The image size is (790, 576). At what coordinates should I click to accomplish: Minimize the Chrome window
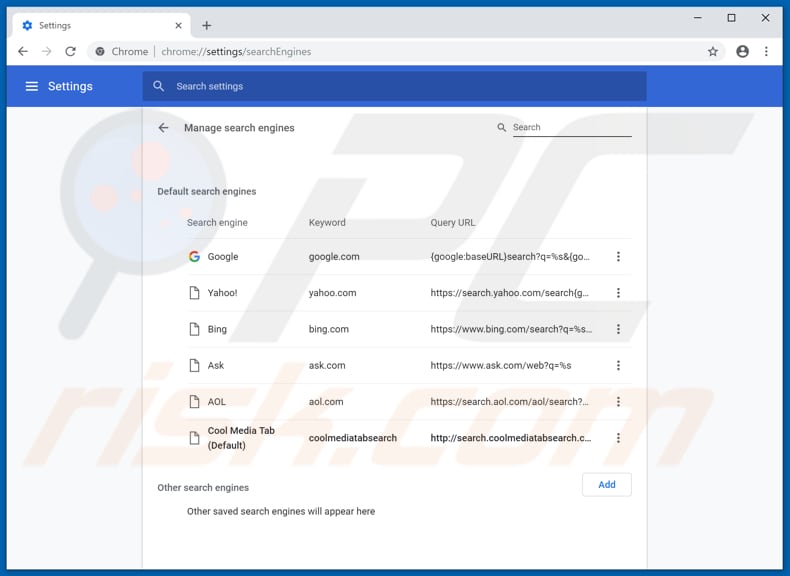[698, 18]
